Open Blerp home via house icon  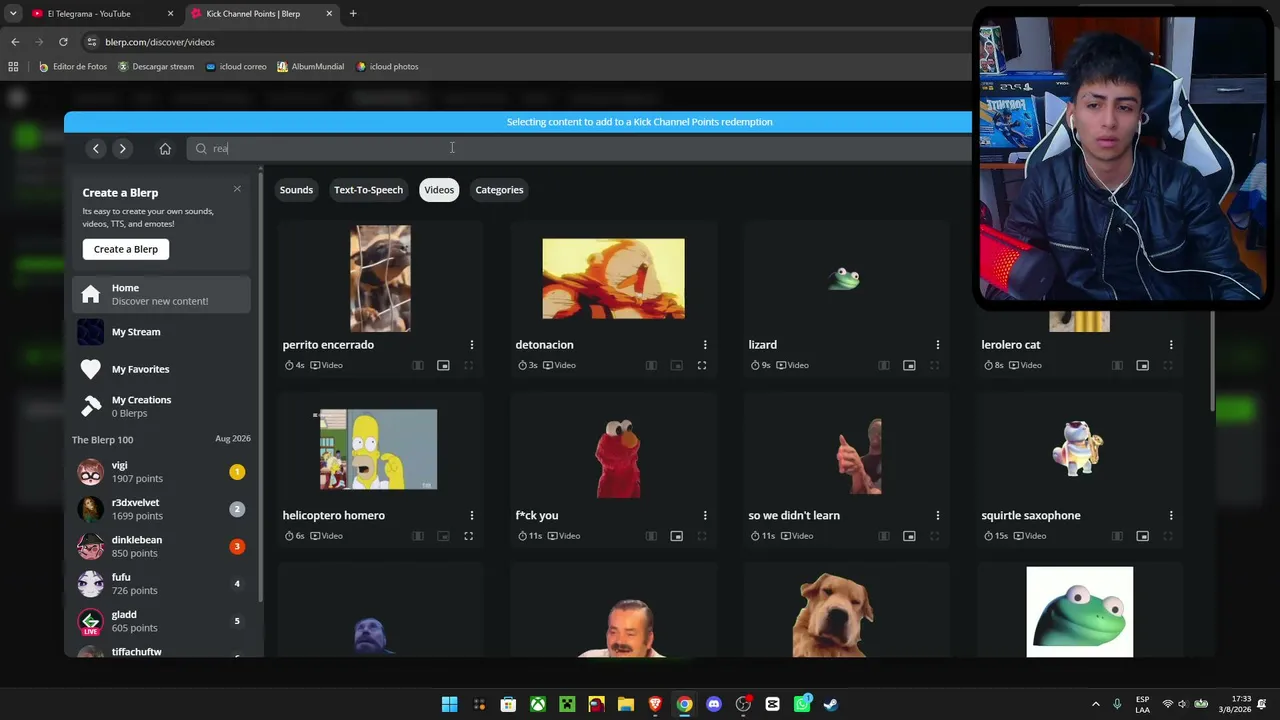tap(165, 149)
